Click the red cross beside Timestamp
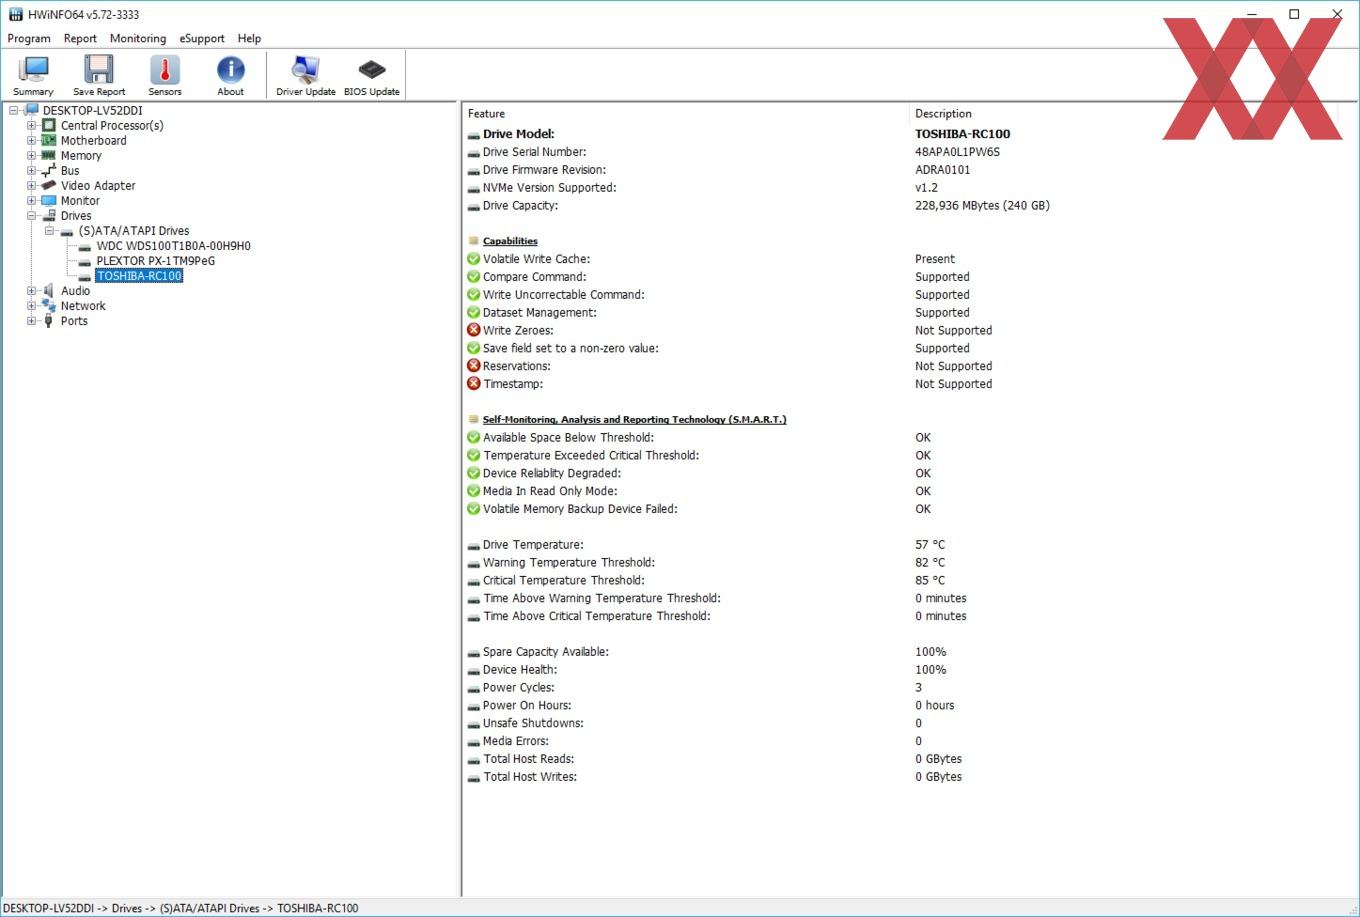1360x917 pixels. click(474, 384)
